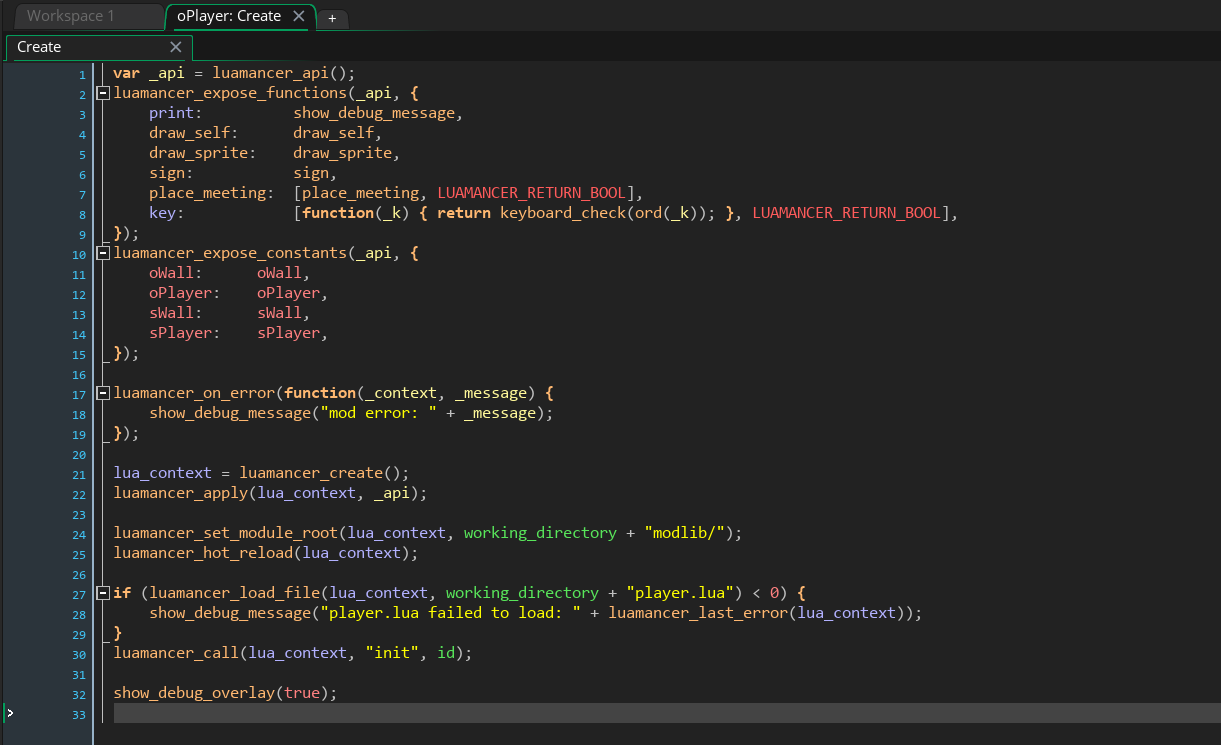Click the draw_sprite value on line 5
Screen dimensions: 1221x745
click(x=342, y=153)
